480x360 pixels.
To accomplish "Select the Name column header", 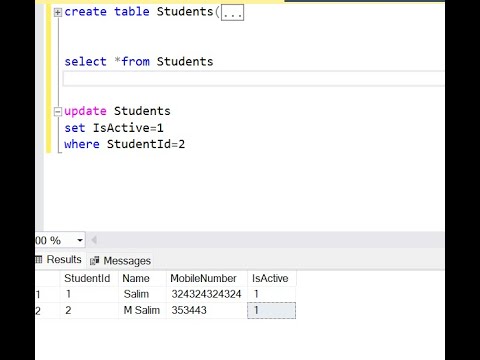I will pos(142,278).
